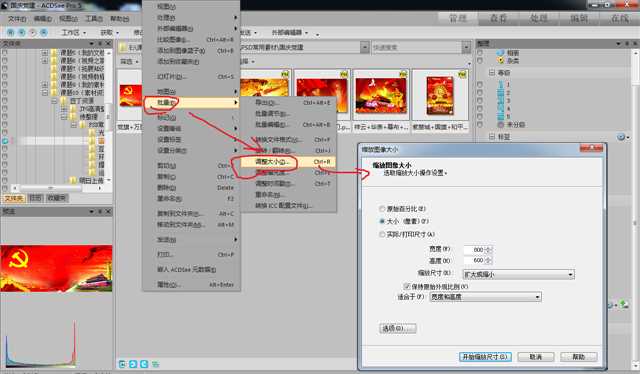Click the 快速搜索 search field
Screen dimensions: 640x374
click(417, 47)
